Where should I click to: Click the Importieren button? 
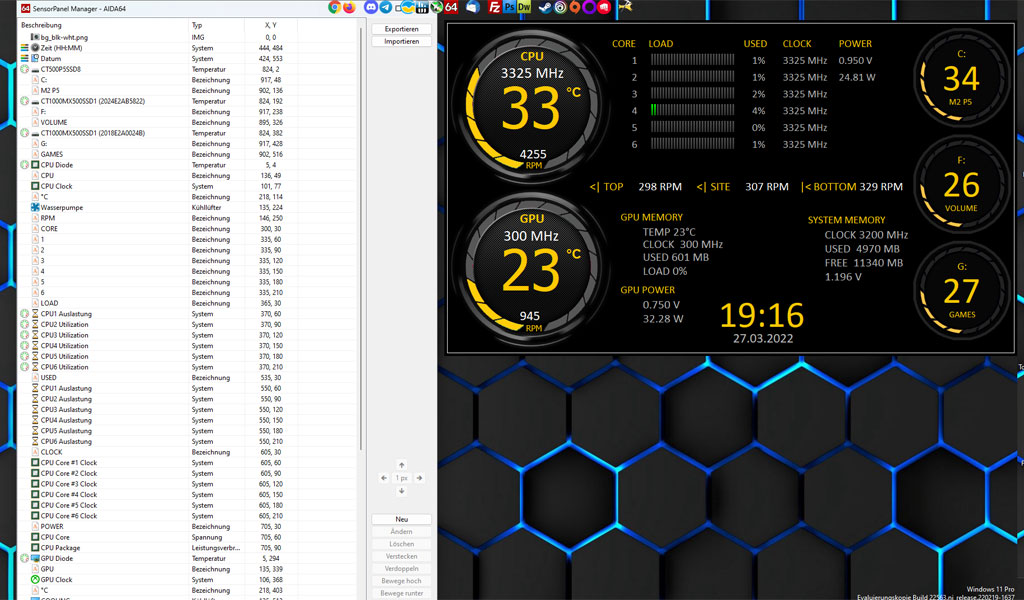click(402, 41)
